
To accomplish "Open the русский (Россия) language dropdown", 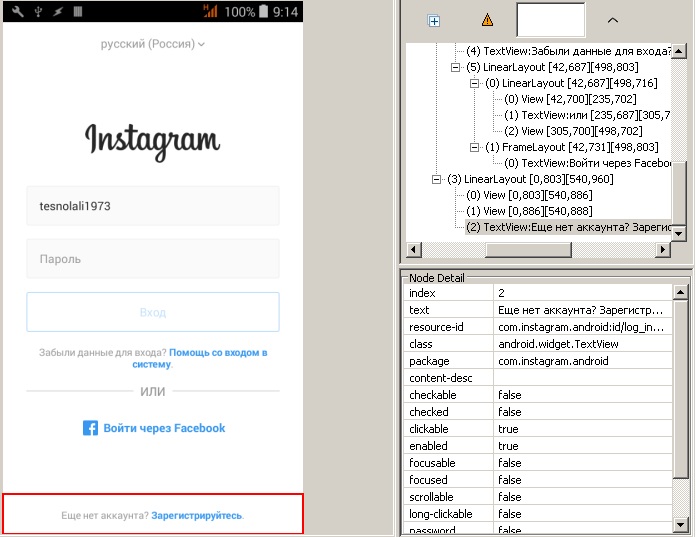I will (152, 44).
